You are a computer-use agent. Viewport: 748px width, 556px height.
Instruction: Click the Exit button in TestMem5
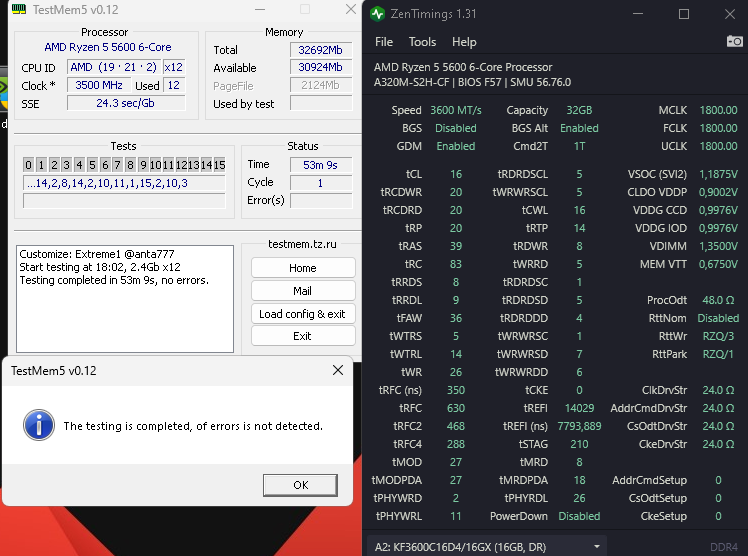(x=303, y=336)
